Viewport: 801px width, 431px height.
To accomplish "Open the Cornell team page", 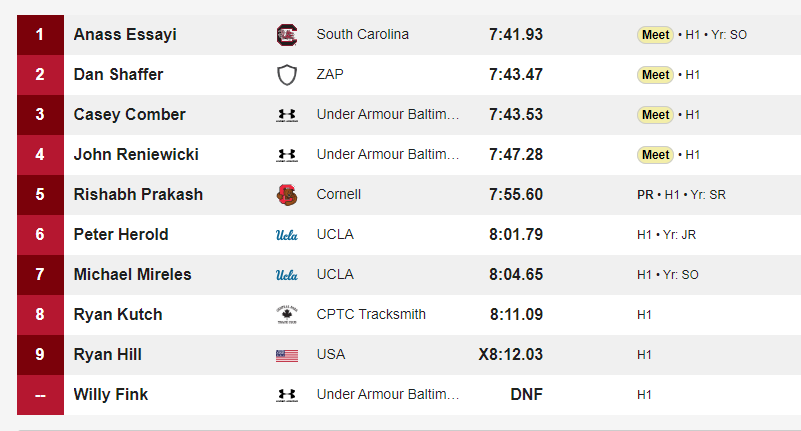I will click(339, 195).
